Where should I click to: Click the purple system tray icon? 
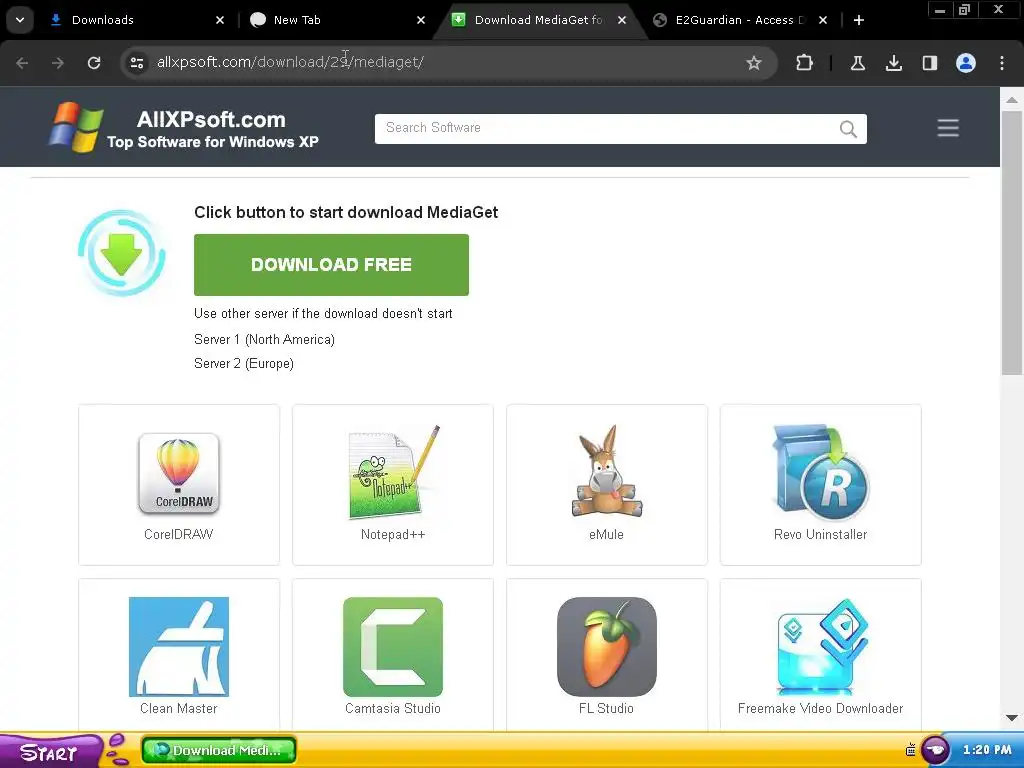(935, 750)
